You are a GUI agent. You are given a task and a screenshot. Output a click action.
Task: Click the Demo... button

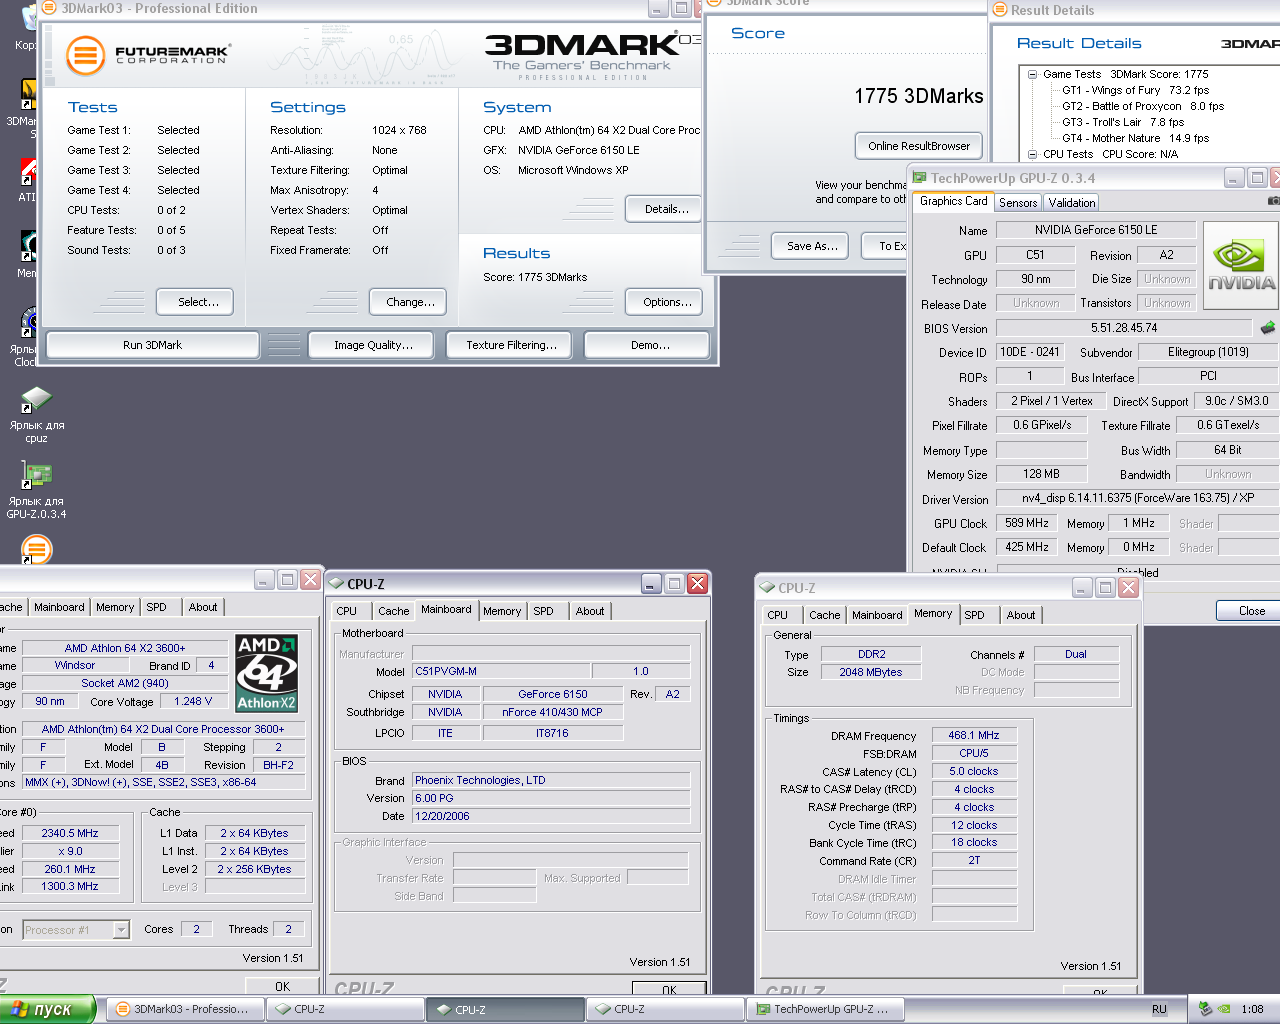(648, 345)
